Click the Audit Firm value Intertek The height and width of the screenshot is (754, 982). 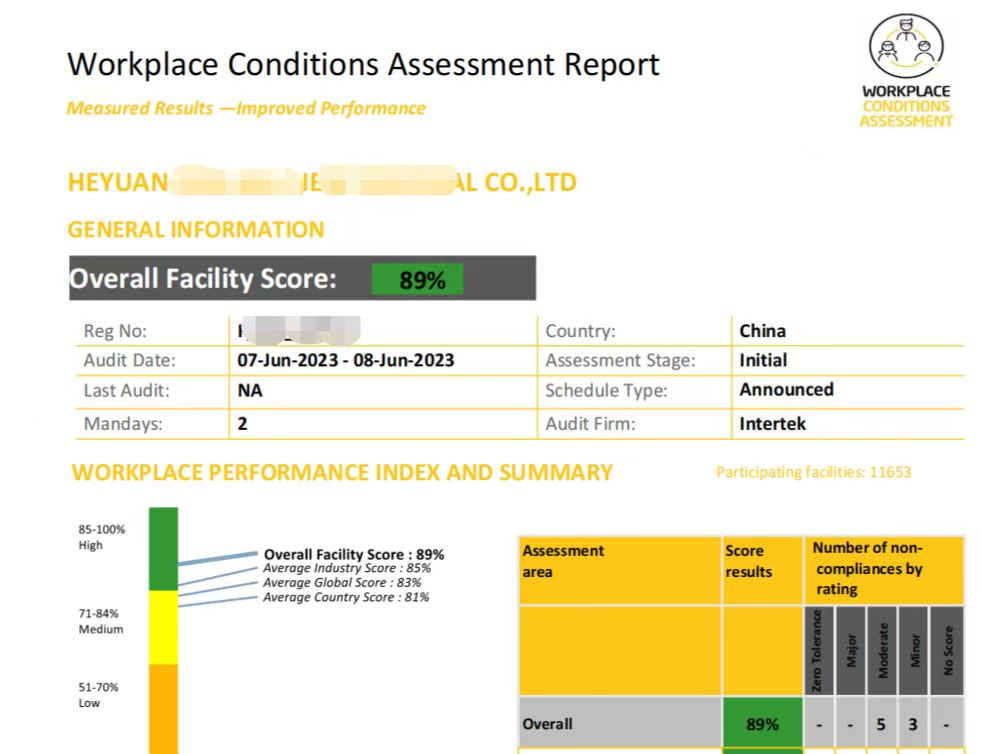772,423
